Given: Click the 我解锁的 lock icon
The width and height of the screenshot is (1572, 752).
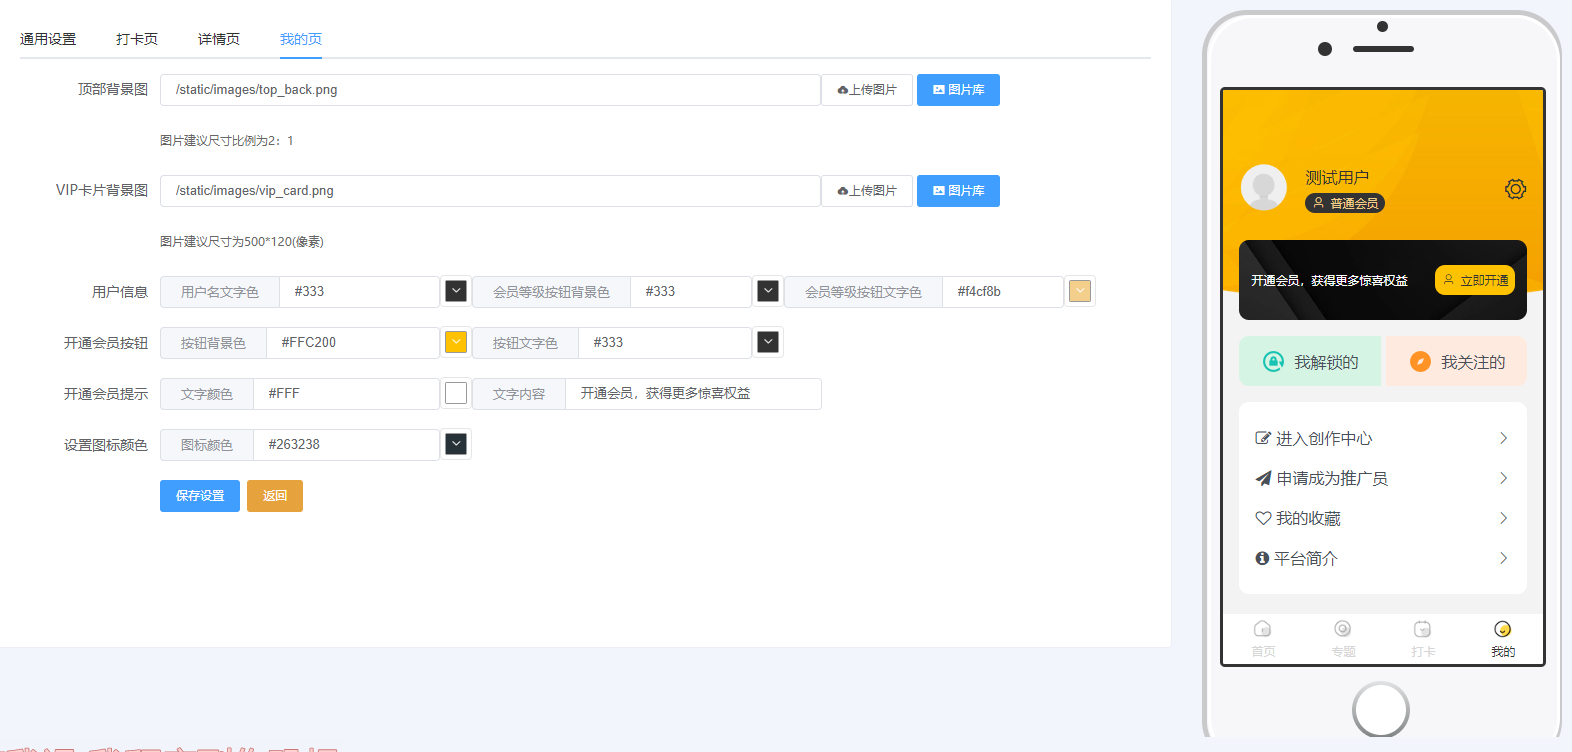Looking at the screenshot, I should pos(1273,362).
